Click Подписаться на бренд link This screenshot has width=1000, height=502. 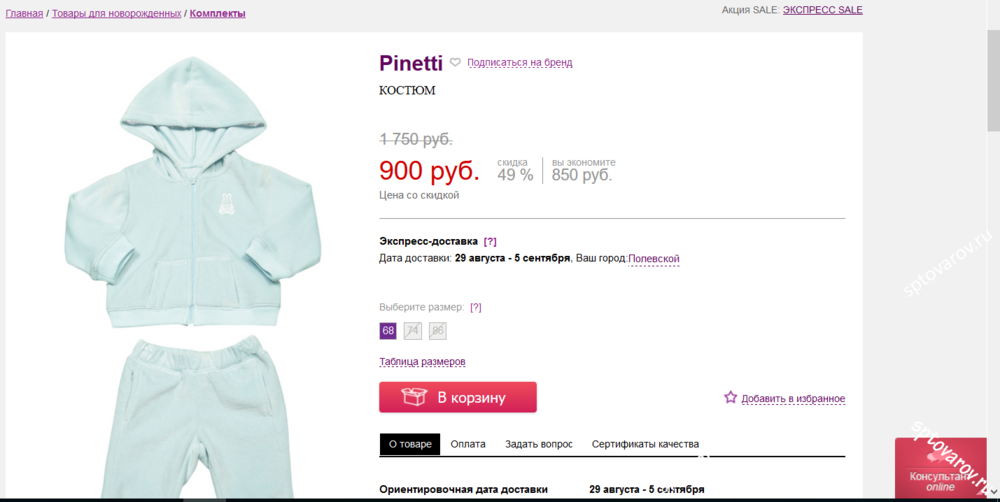pyautogui.click(x=520, y=63)
